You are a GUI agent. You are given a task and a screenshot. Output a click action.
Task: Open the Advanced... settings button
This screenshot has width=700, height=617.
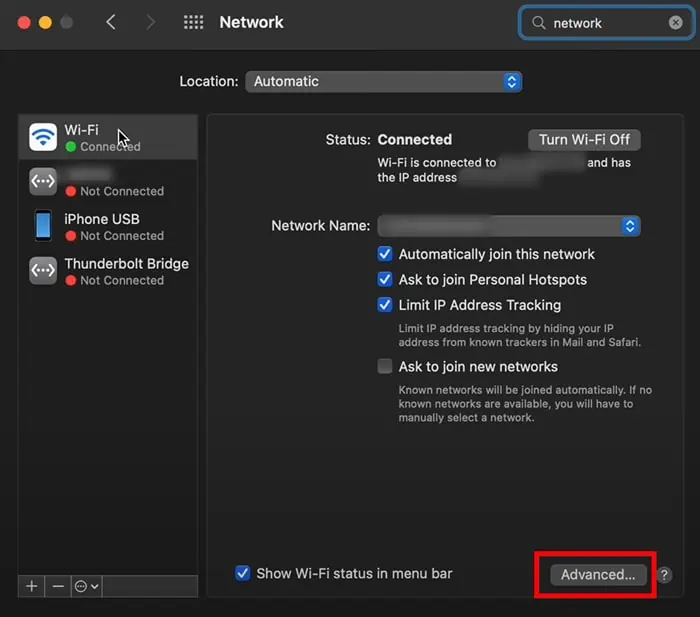click(x=597, y=574)
